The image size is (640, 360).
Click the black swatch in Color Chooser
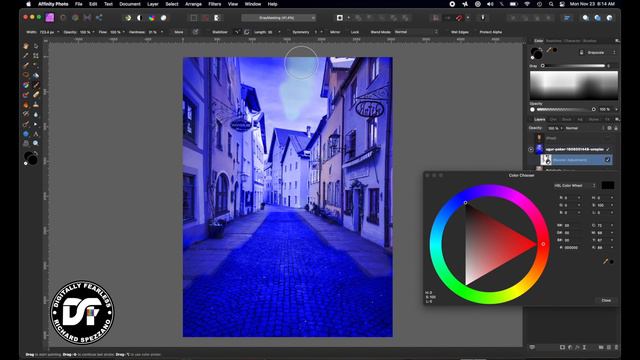click(x=608, y=185)
